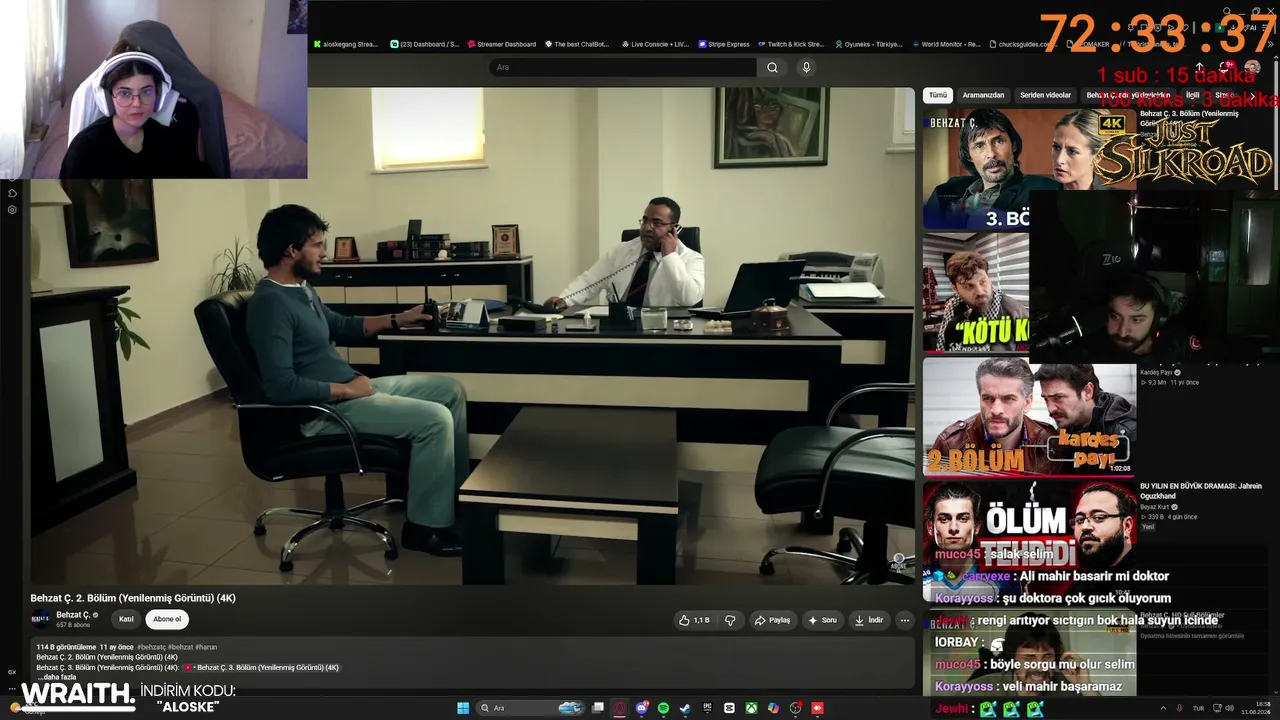
Task: Show hidden system tray icons
Action: (1163, 708)
